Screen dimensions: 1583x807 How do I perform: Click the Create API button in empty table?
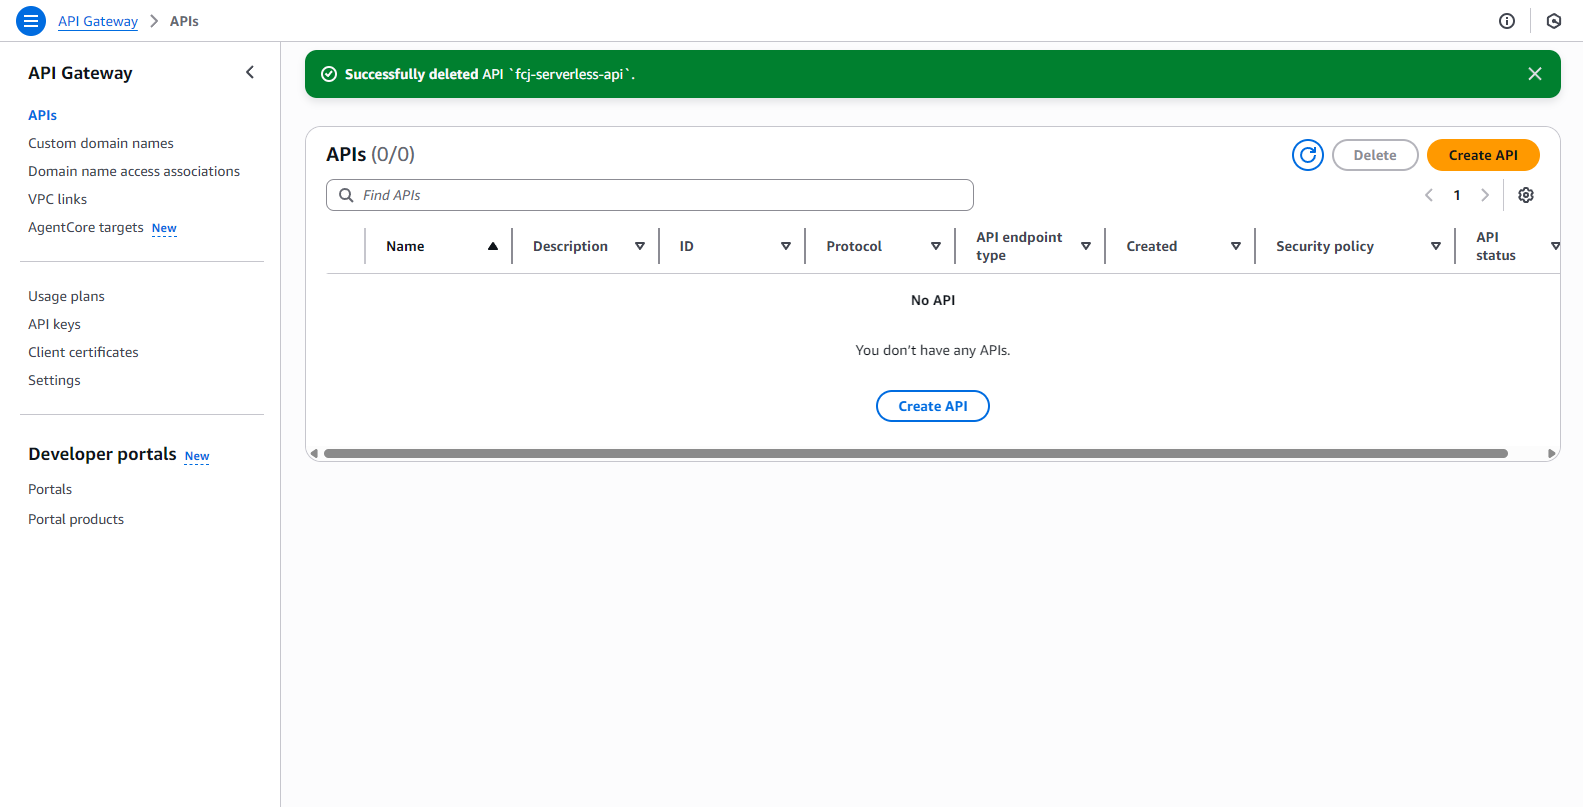point(933,406)
